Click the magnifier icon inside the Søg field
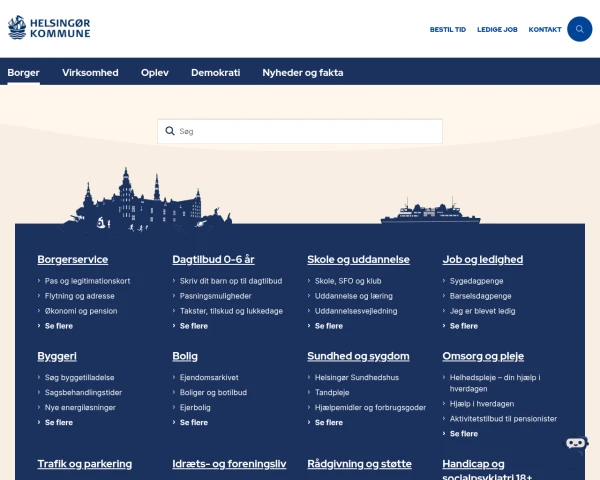600x480 pixels. [x=170, y=131]
